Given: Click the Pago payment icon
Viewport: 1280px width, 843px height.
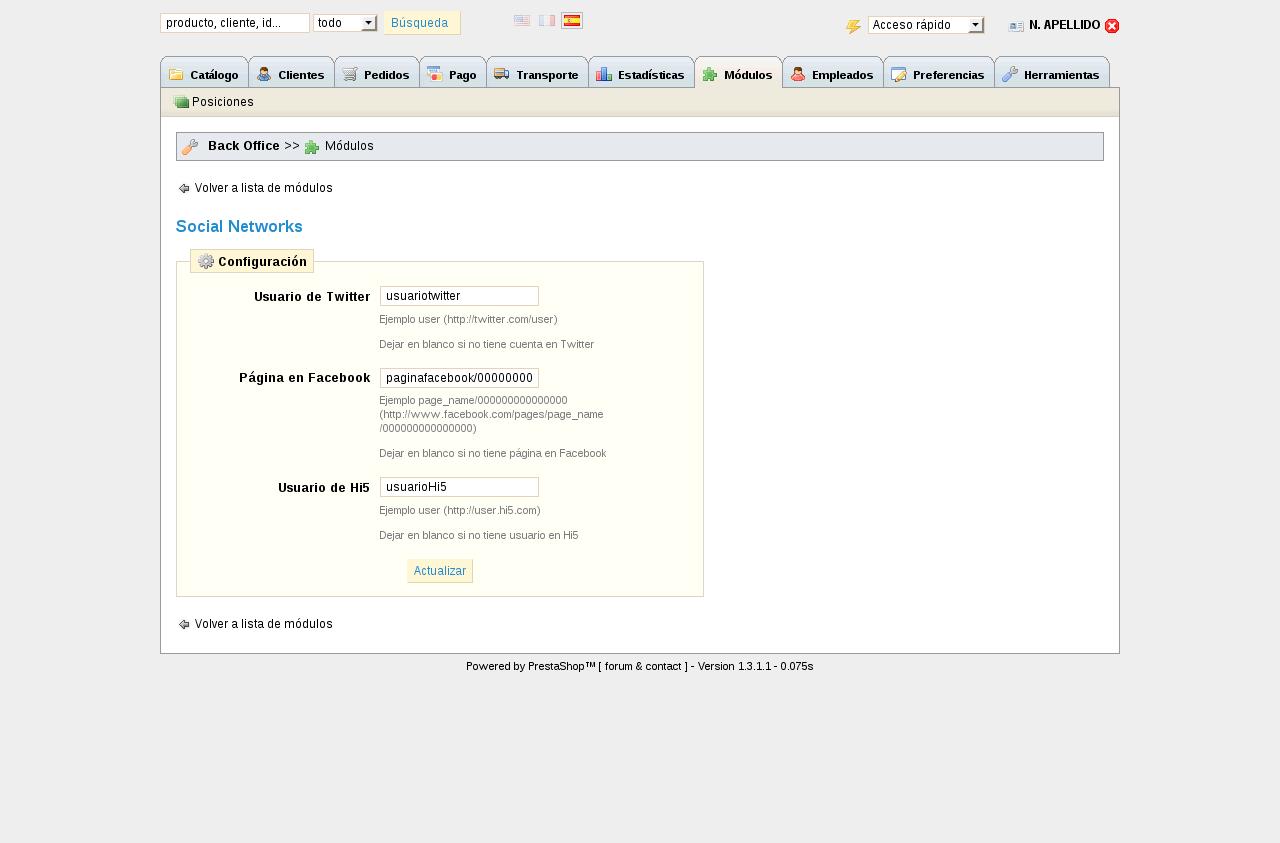Looking at the screenshot, I should [434, 74].
